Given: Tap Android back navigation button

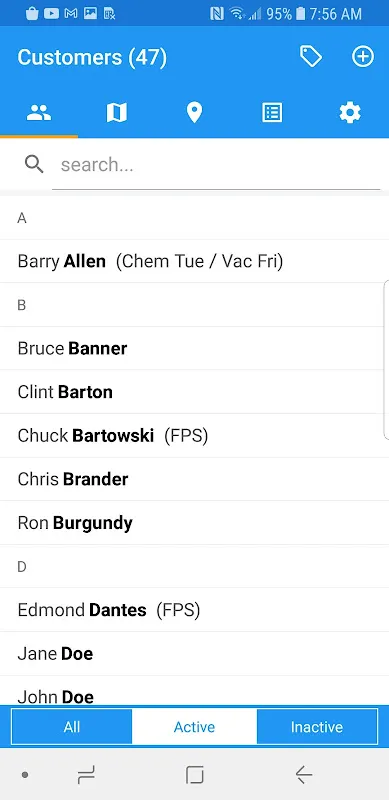Looking at the screenshot, I should tap(304, 776).
